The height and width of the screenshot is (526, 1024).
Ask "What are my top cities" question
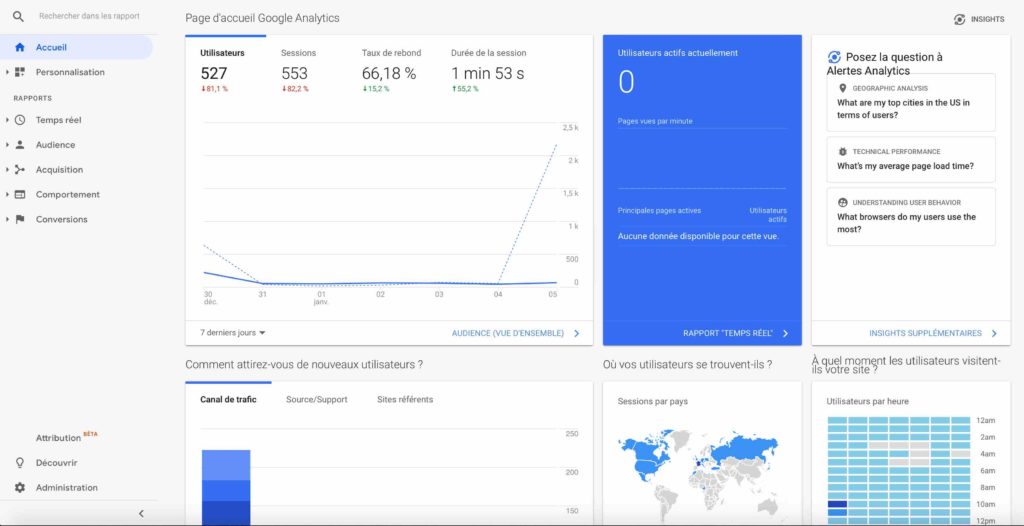911,103
